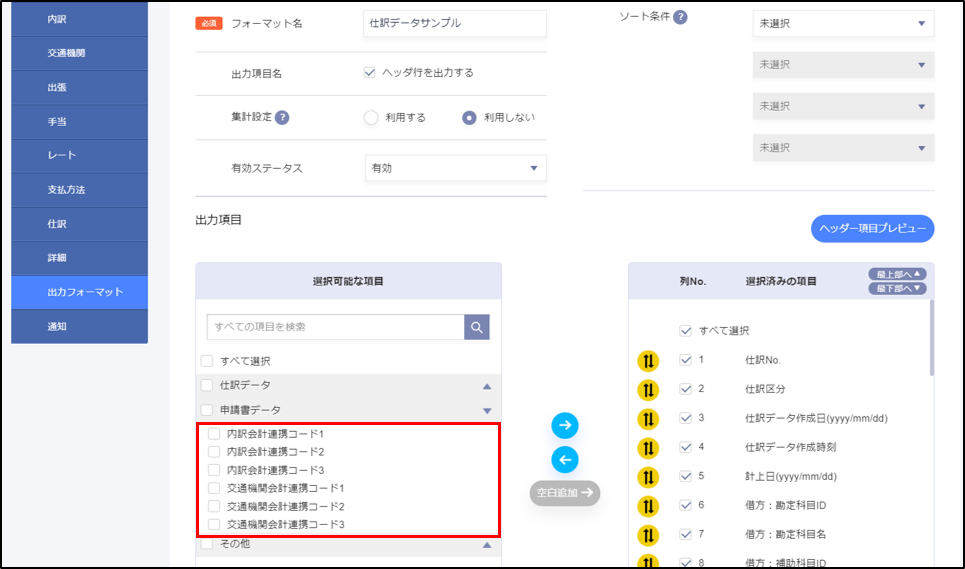This screenshot has height=569, width=965.
Task: Click the reorder icon beside 仕訳No.
Action: coord(648,360)
